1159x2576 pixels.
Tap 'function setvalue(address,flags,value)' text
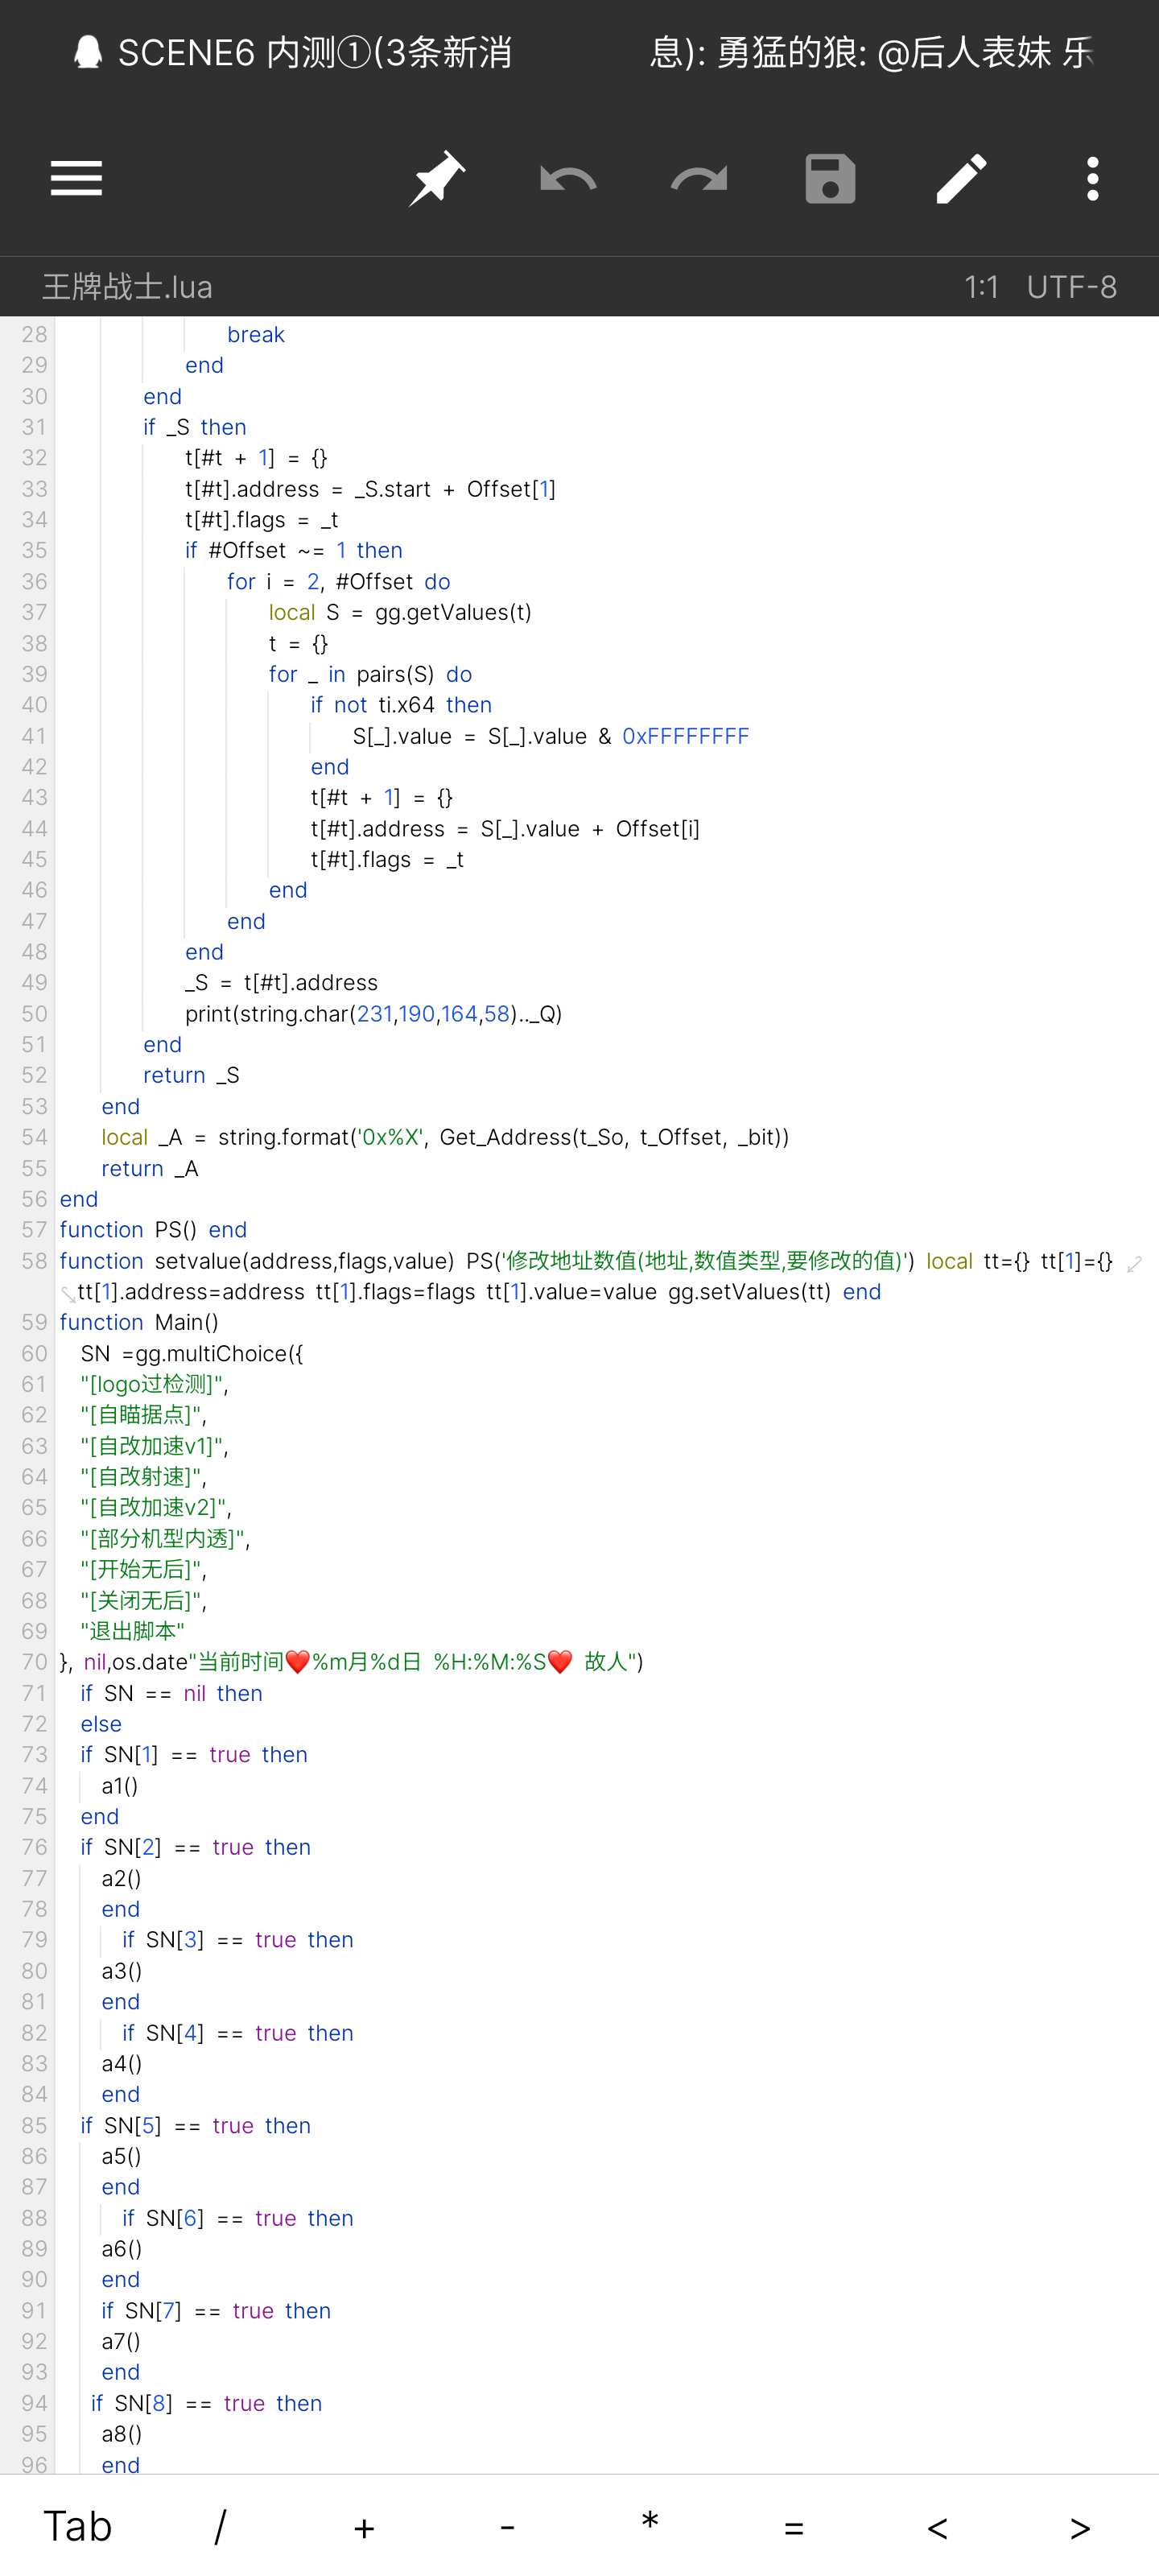(256, 1261)
